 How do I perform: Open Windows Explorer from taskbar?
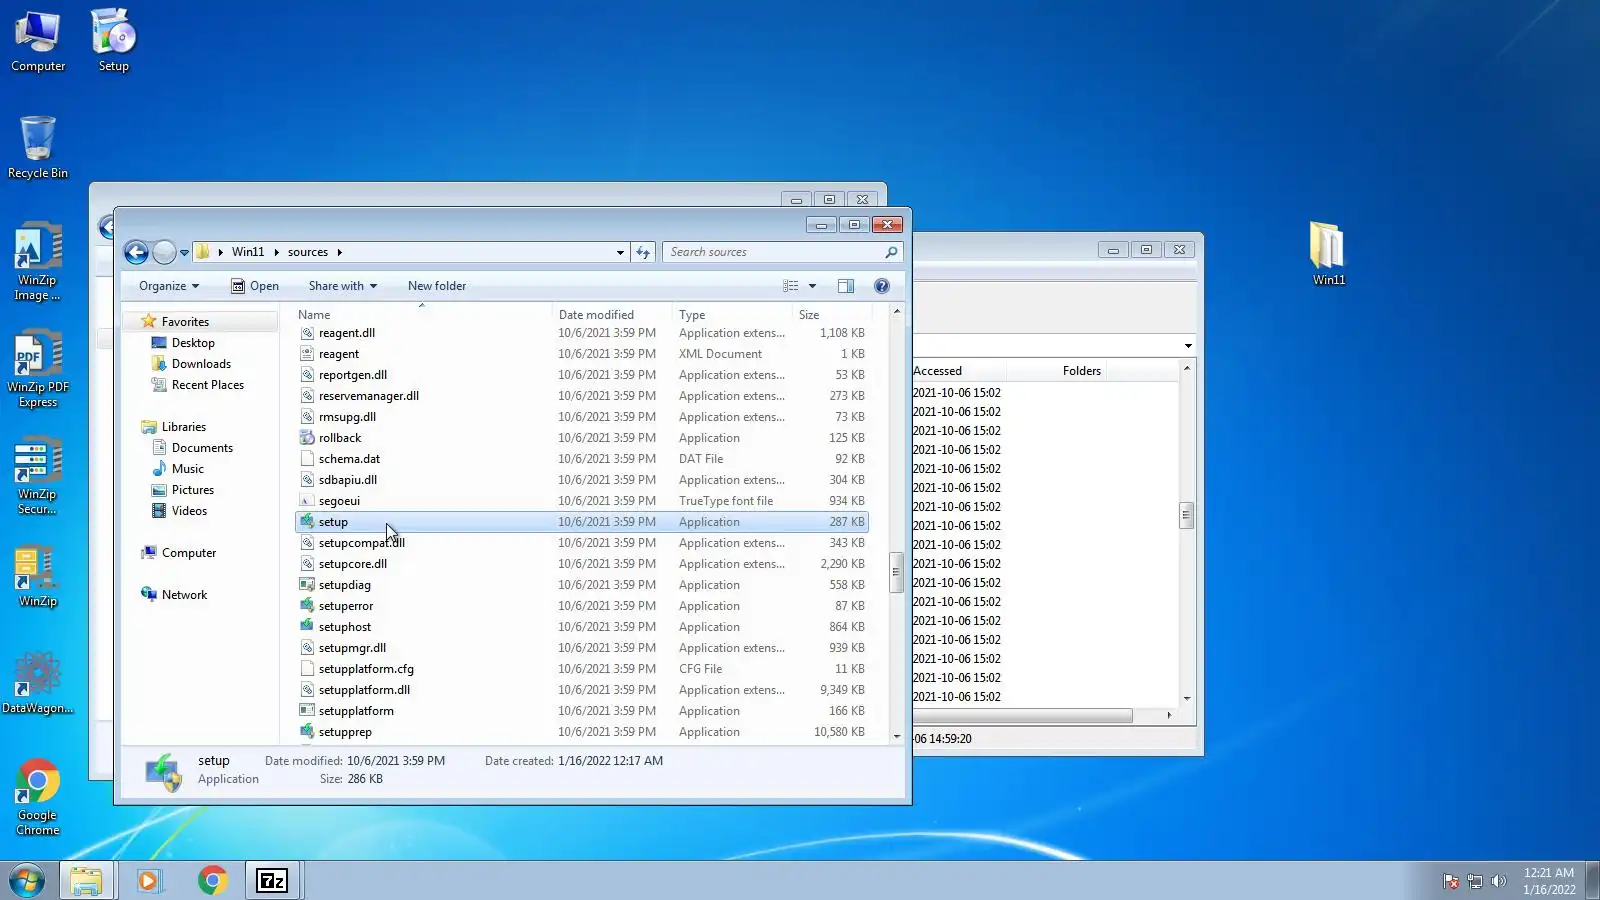point(86,881)
